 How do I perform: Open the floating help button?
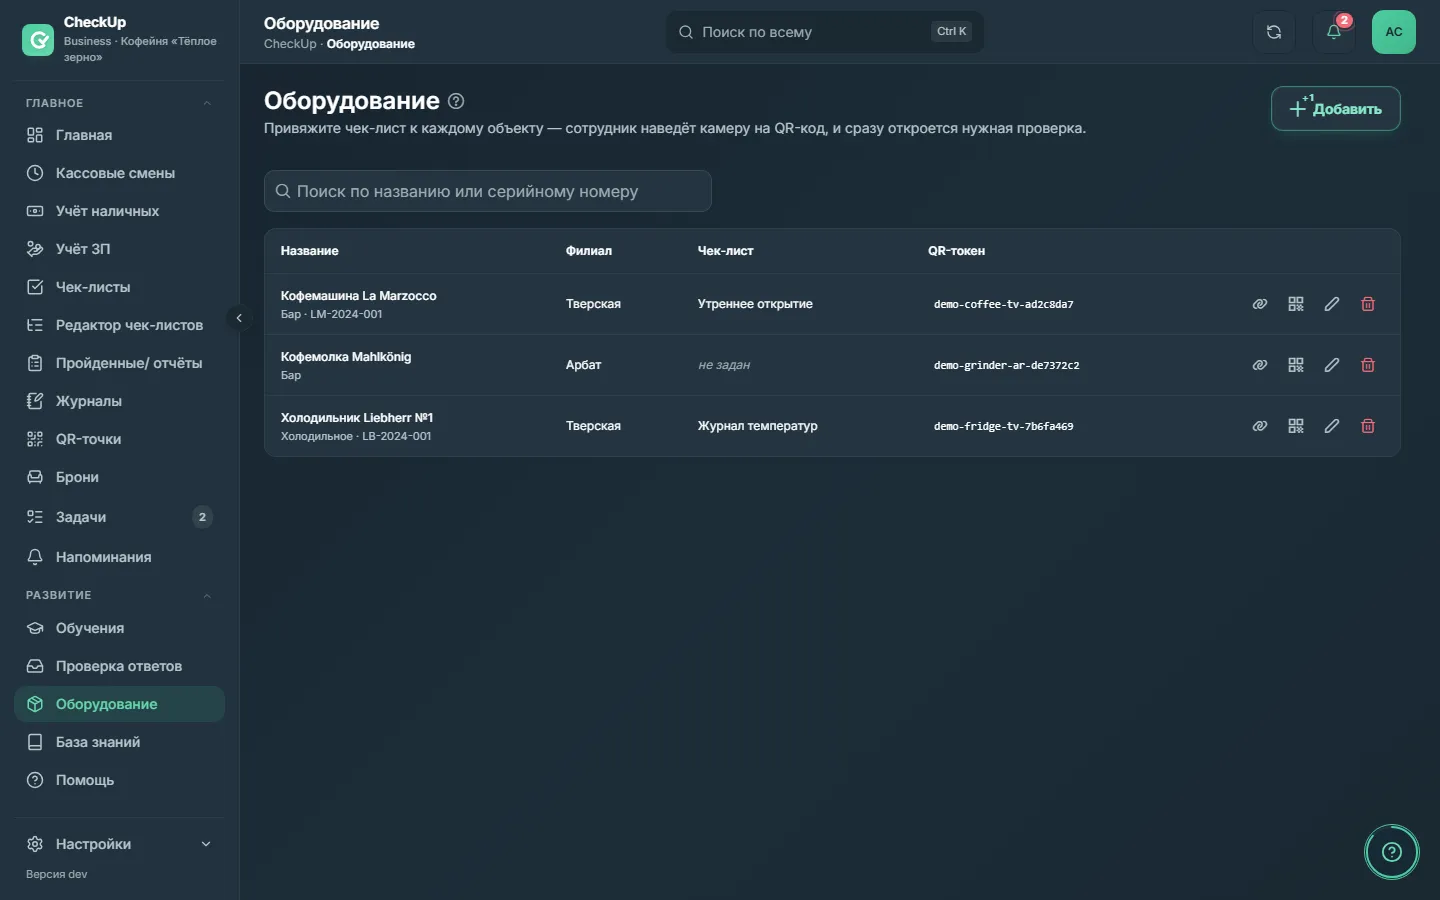[1392, 852]
